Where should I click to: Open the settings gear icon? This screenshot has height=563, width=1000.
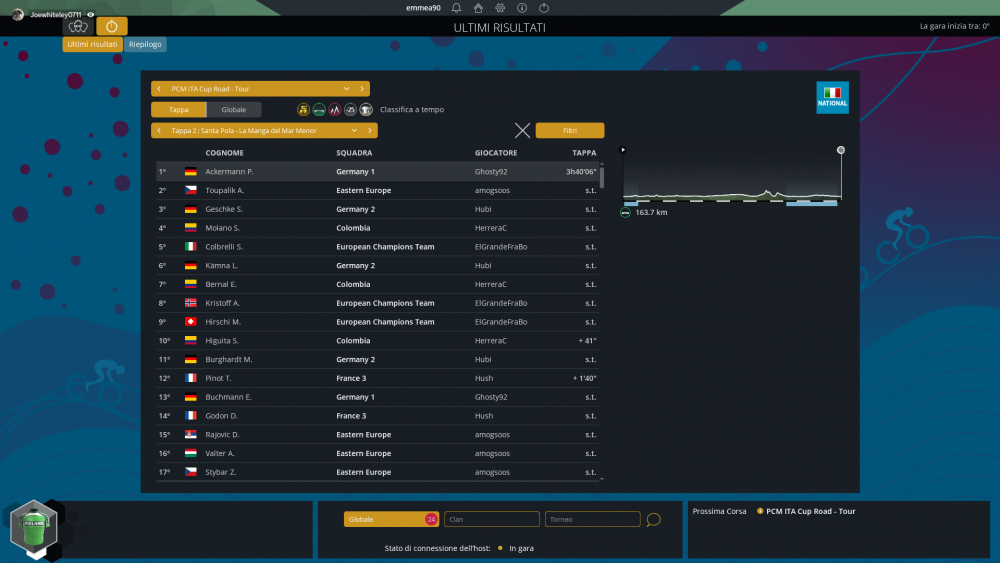[500, 8]
